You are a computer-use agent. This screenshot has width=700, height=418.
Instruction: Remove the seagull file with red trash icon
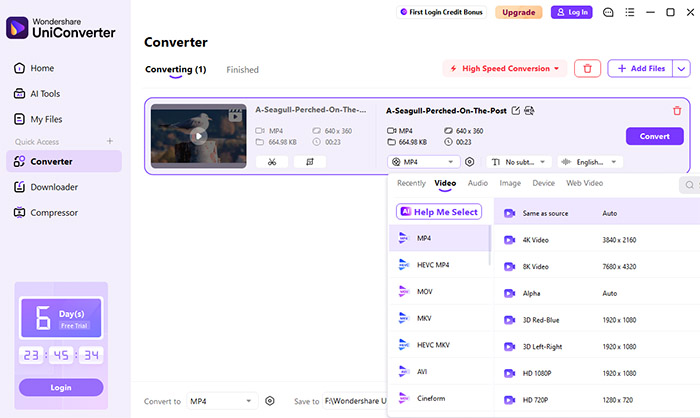click(x=677, y=111)
